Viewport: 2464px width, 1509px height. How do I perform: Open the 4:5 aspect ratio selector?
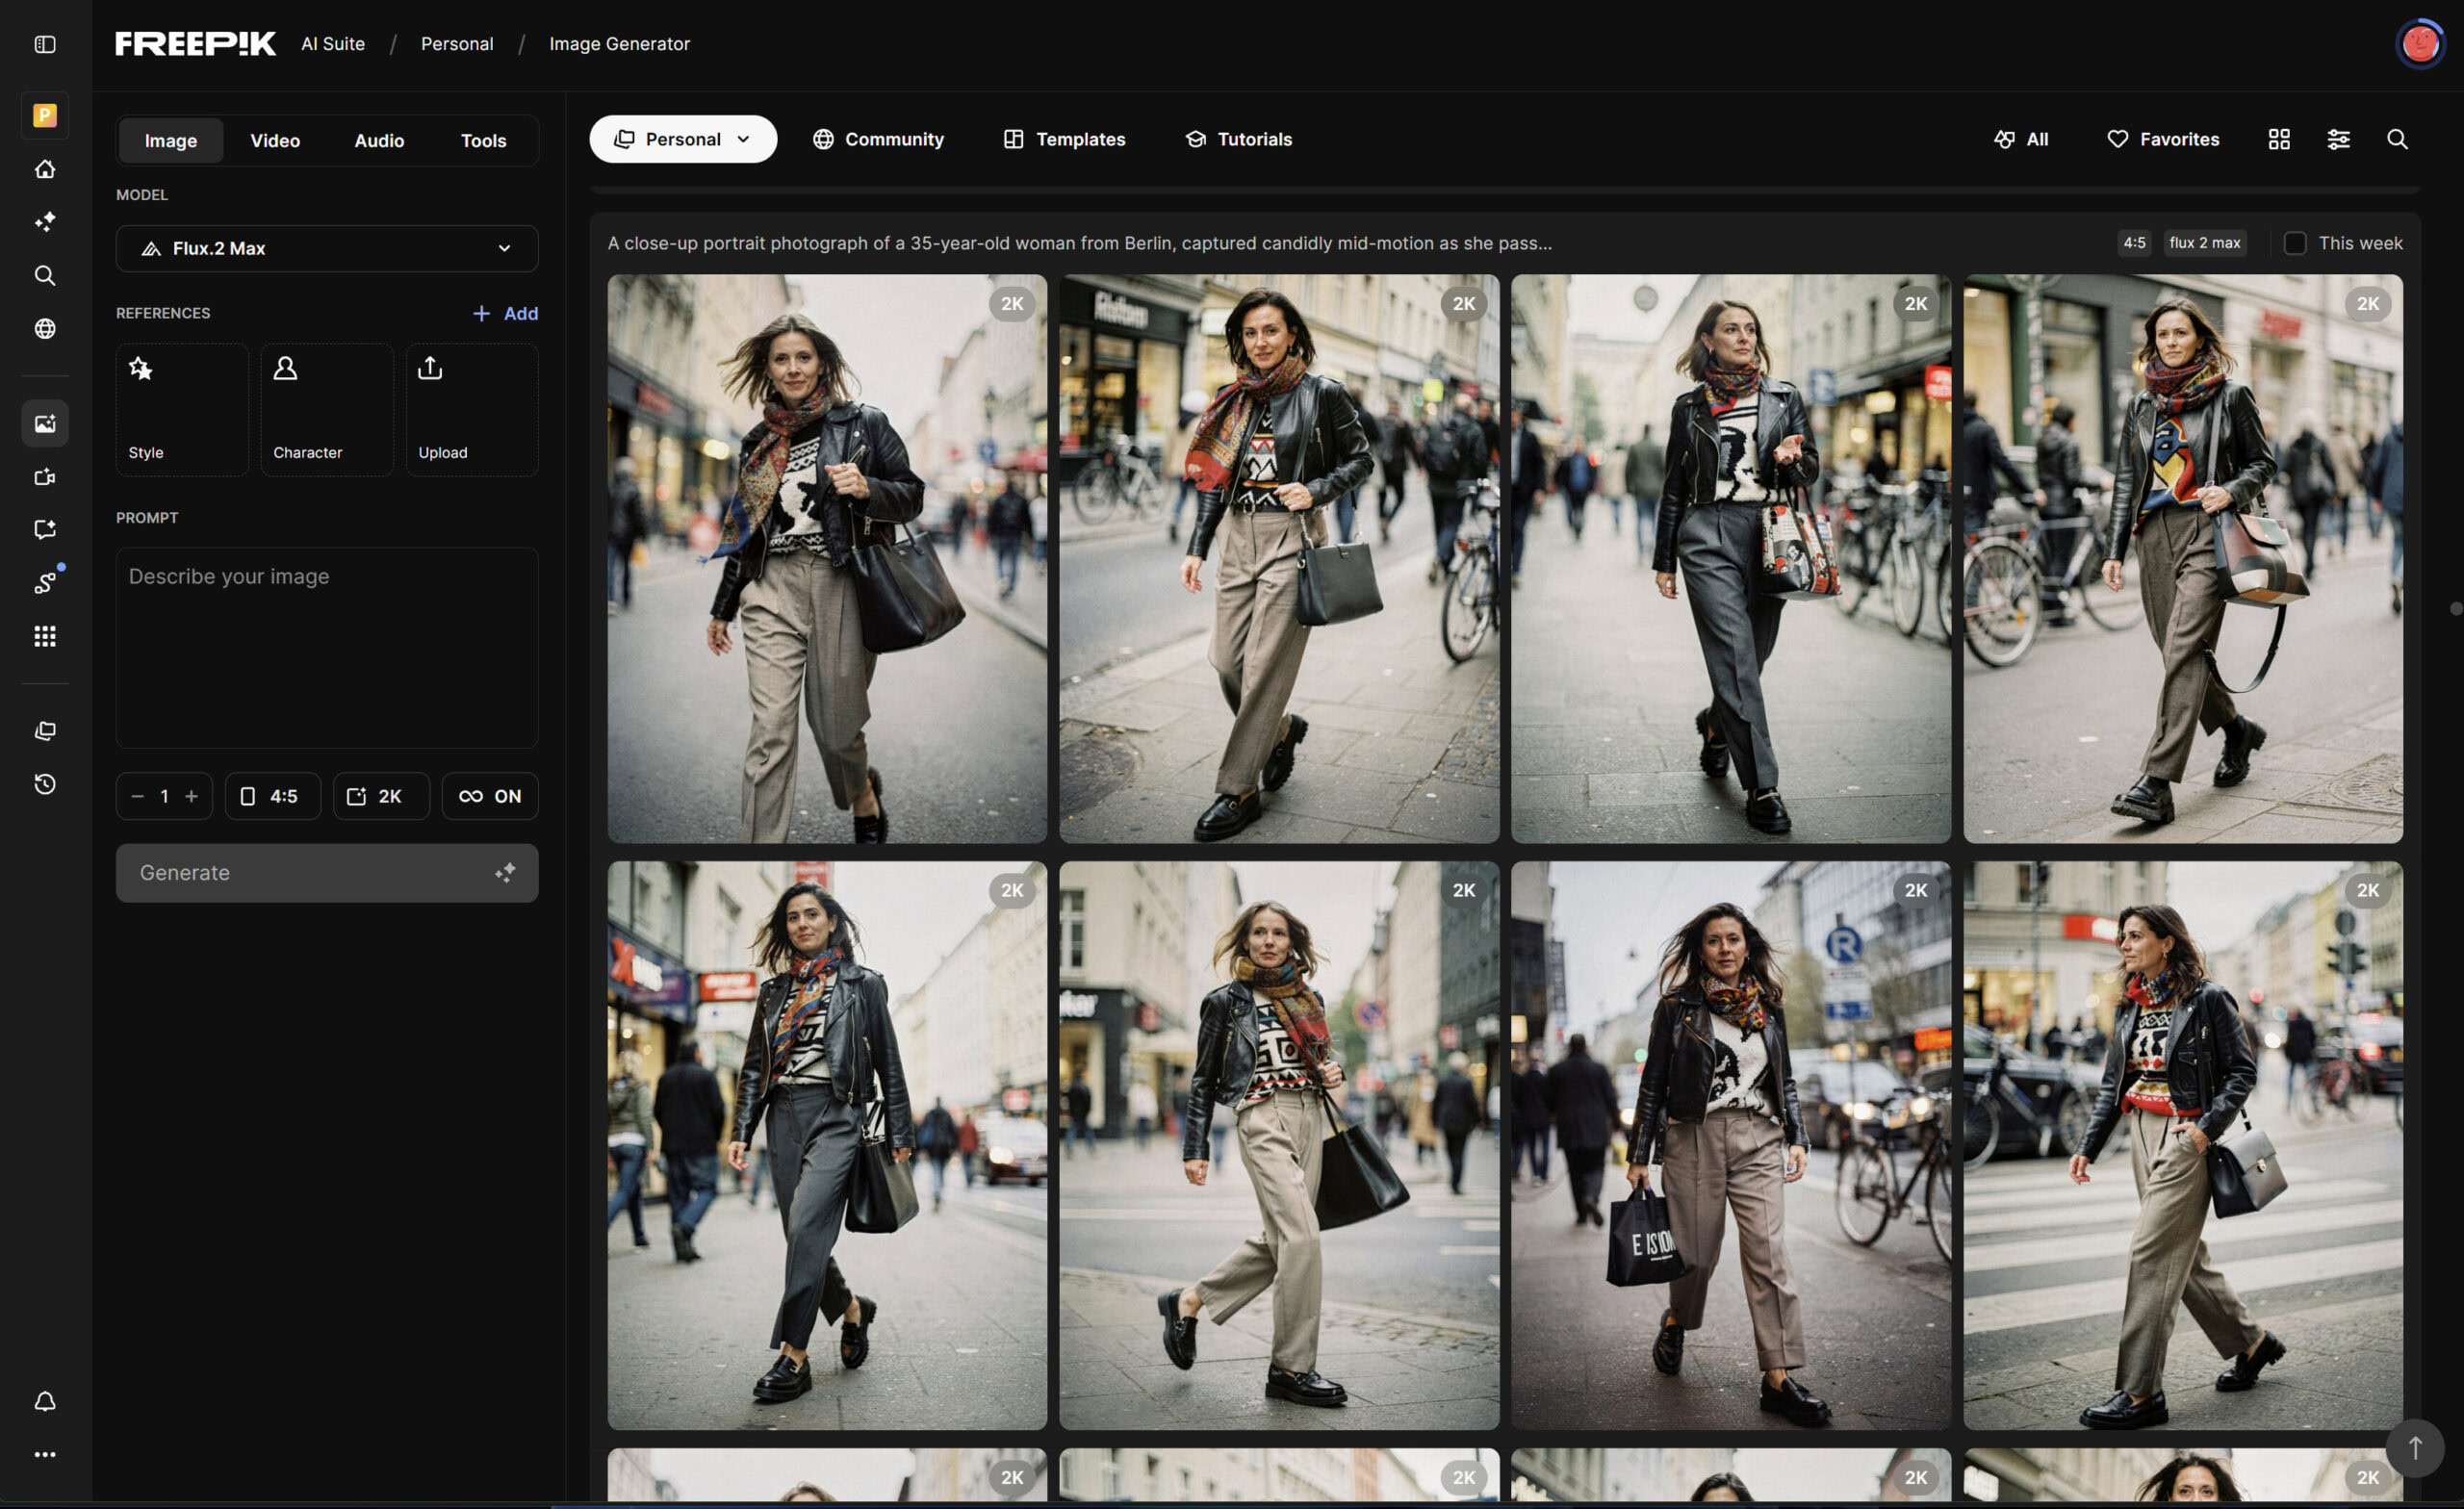click(x=272, y=796)
